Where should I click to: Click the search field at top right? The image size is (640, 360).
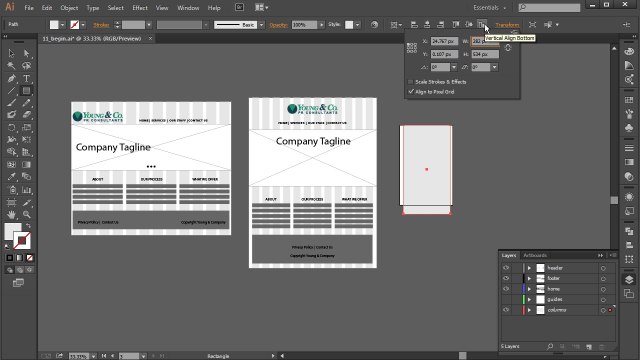point(549,7)
